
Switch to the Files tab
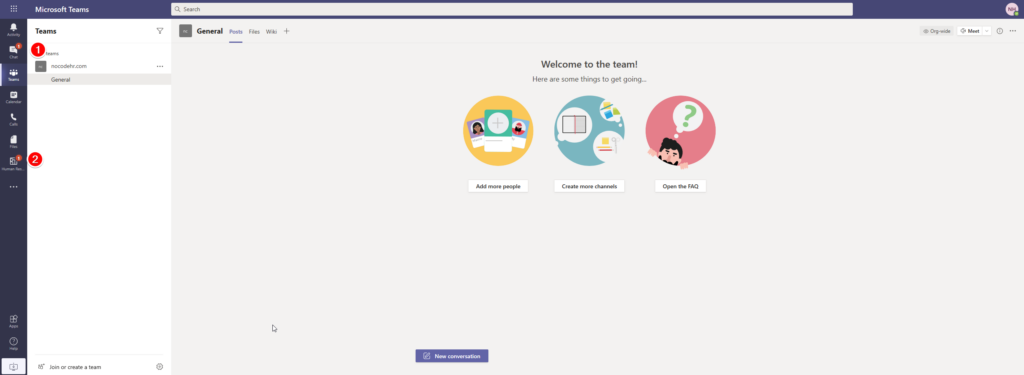(254, 31)
